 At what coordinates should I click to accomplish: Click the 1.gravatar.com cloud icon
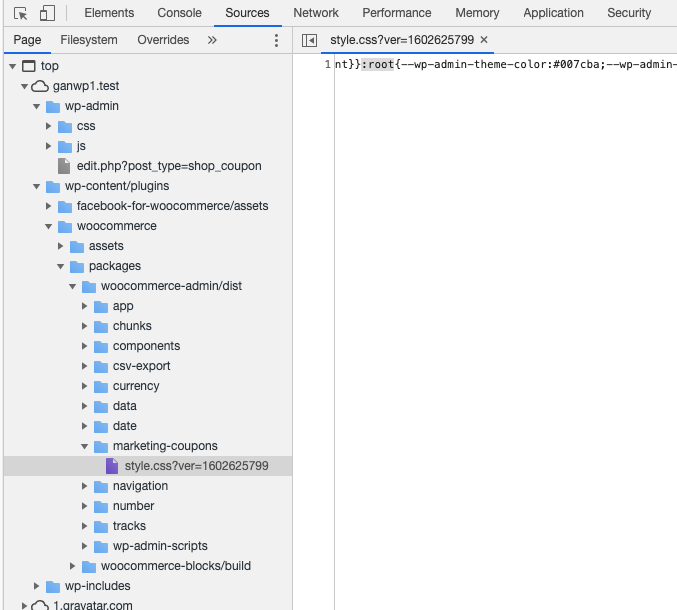coord(40,605)
